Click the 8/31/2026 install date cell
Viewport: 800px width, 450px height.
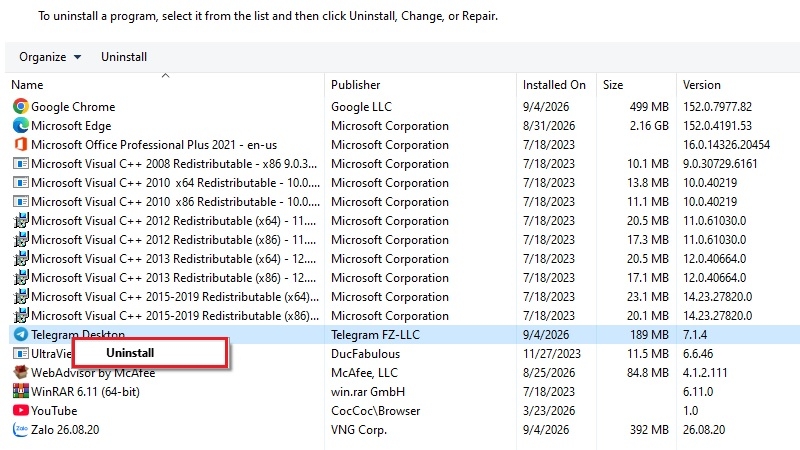548,126
